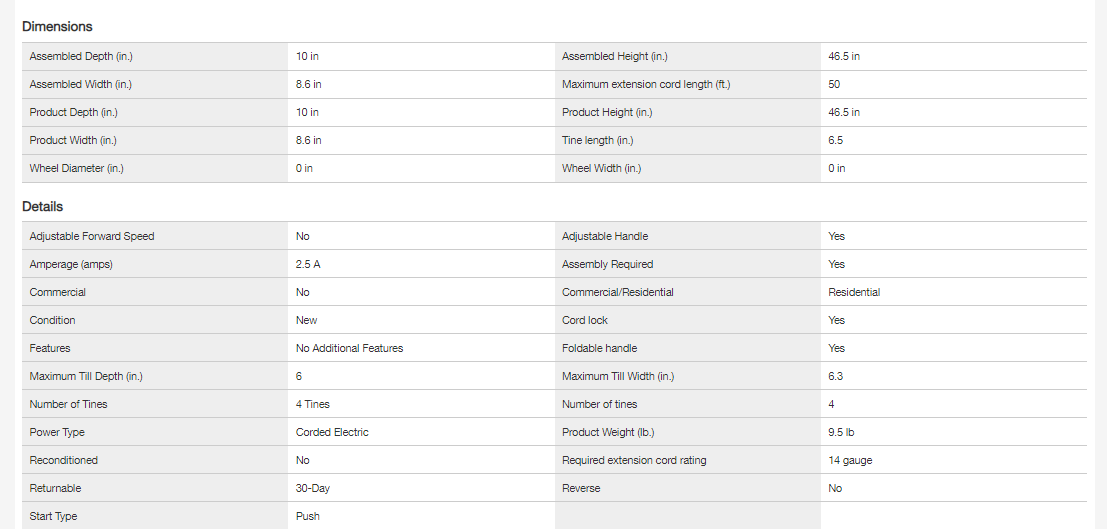The image size is (1107, 529).
Task: Select the Cord lock label
Action: [x=585, y=321]
